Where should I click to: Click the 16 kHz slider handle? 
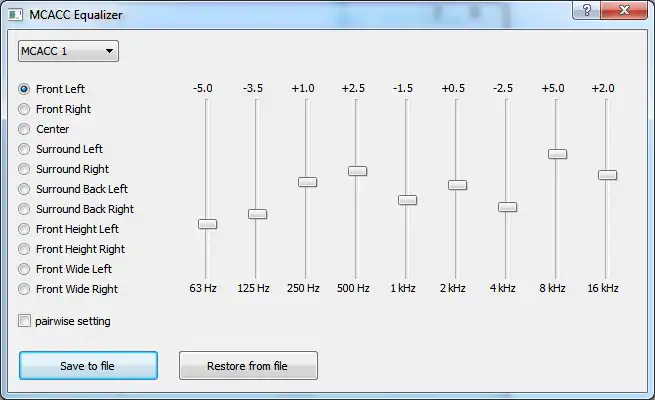[607, 175]
